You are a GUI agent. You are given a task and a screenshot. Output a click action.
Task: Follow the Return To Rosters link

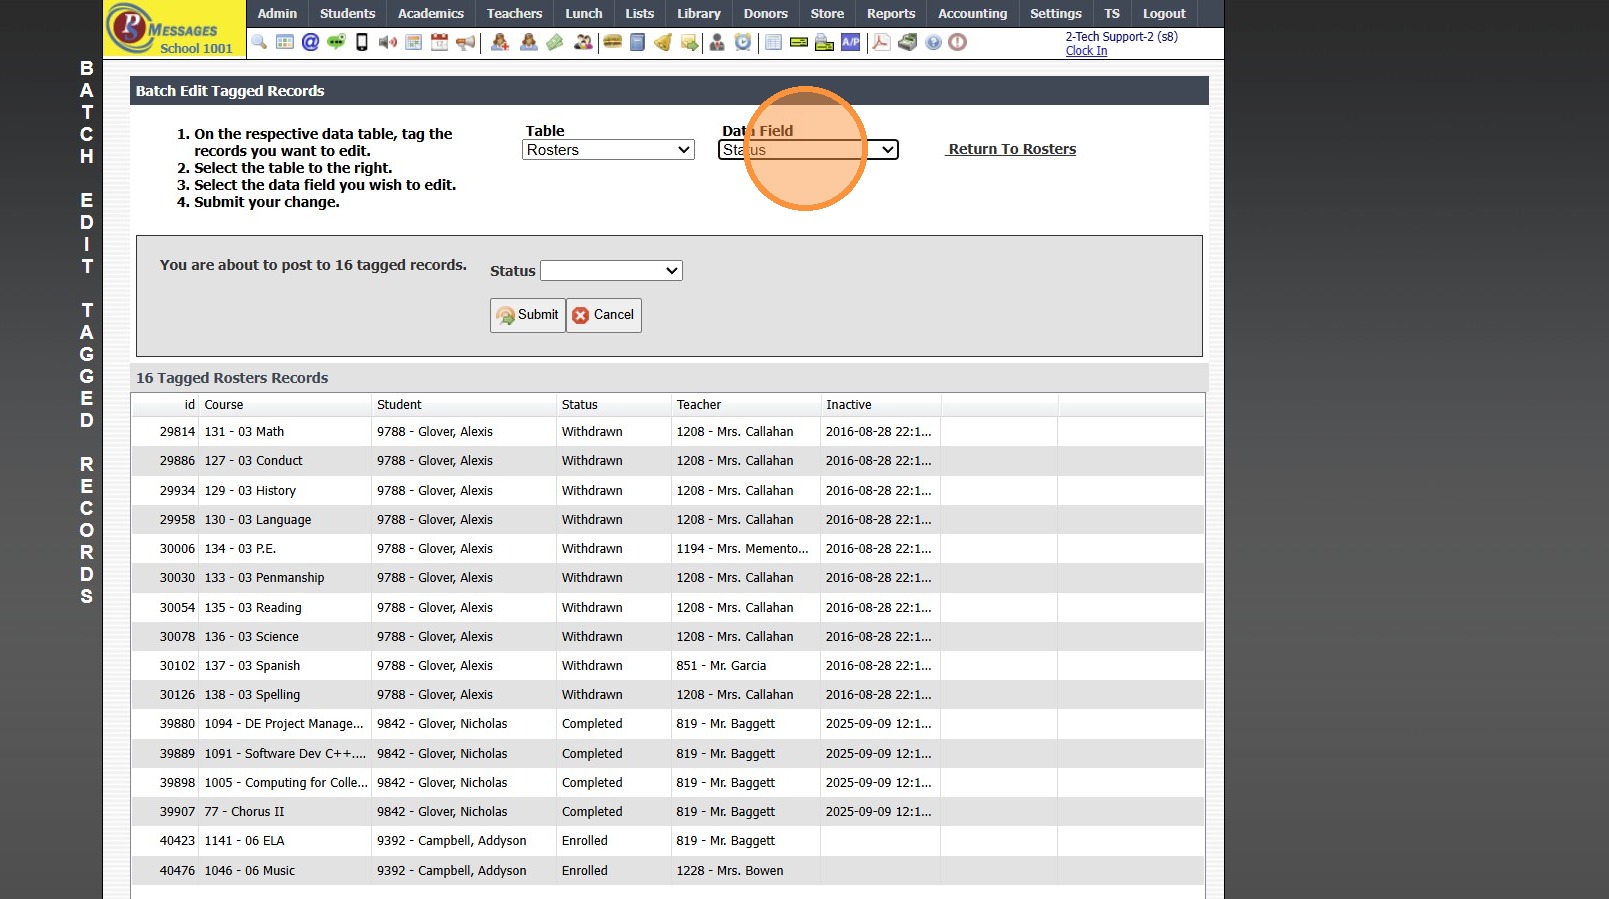click(x=1012, y=149)
